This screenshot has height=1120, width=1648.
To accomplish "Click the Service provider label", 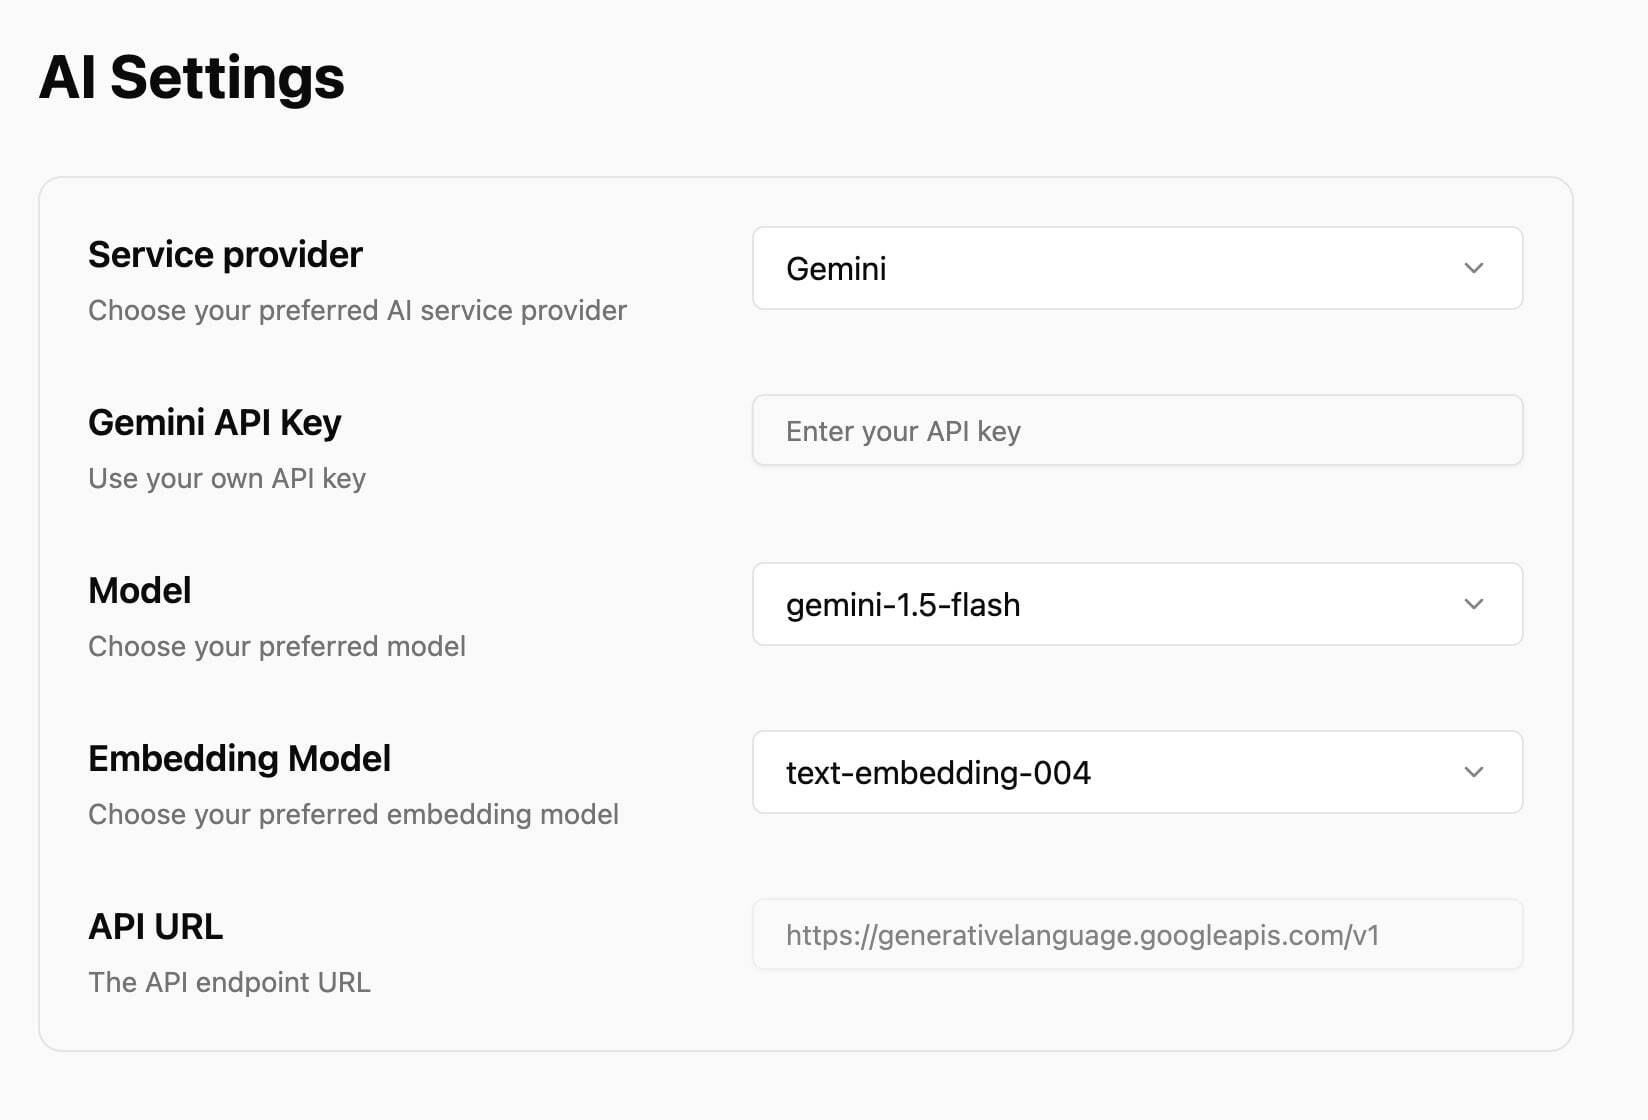I will click(225, 255).
